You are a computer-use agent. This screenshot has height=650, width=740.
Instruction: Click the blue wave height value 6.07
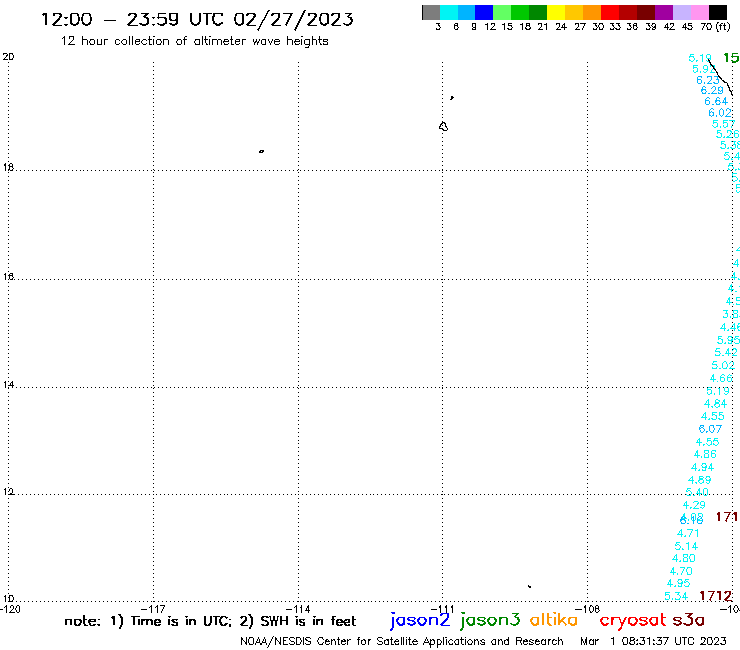710,429
